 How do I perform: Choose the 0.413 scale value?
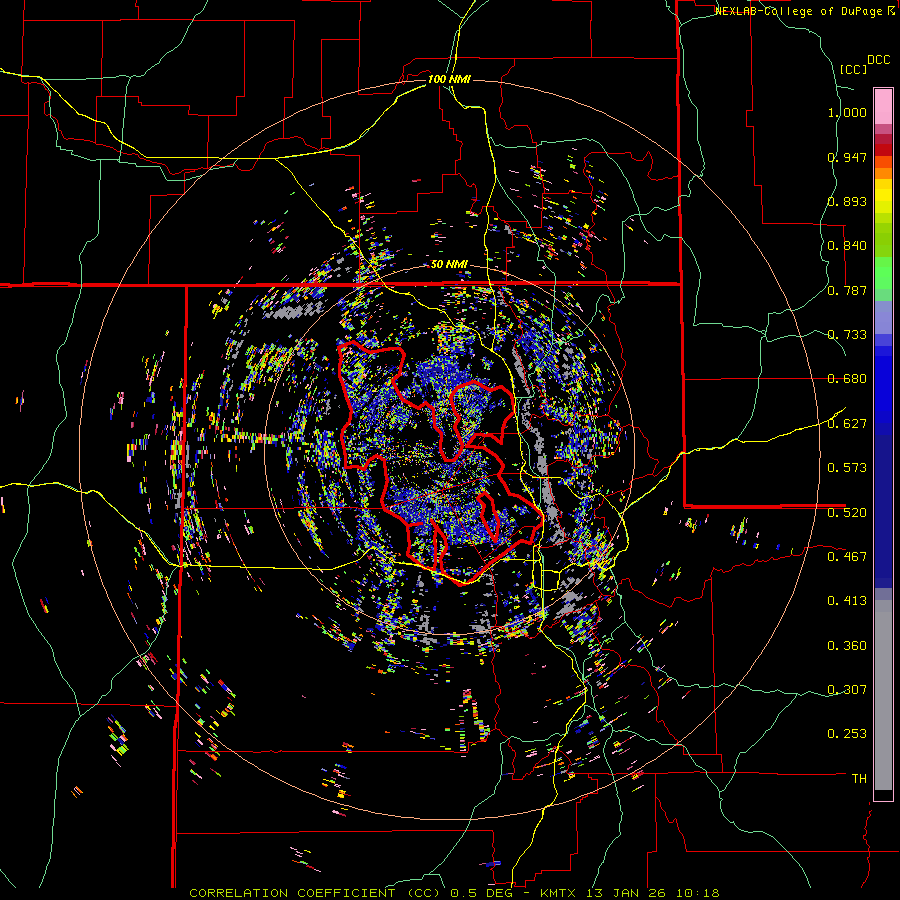coord(847,601)
